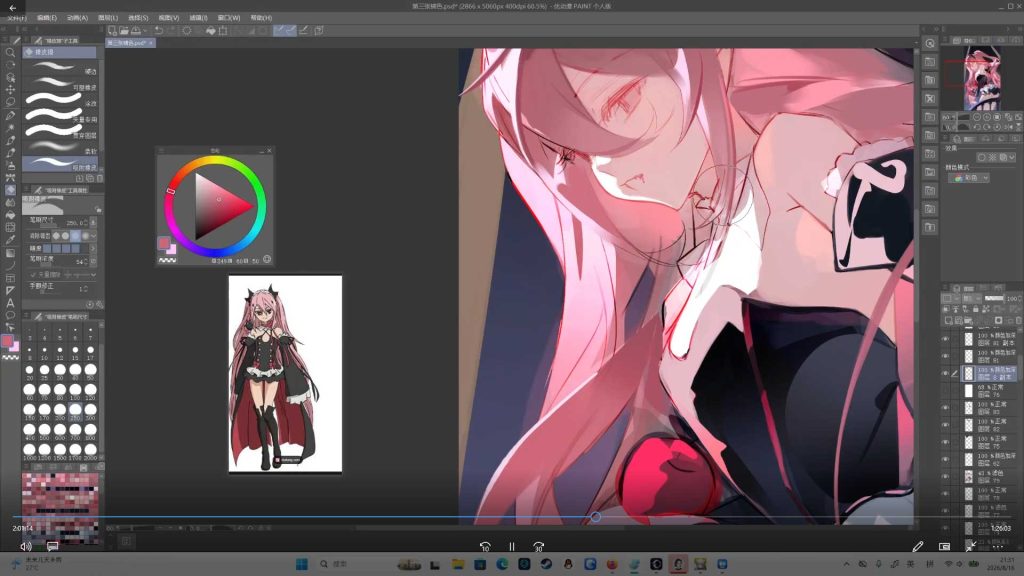Open the 图层(L) menu
Image resolution: width=1024 pixels, height=576 pixels.
[x=108, y=18]
